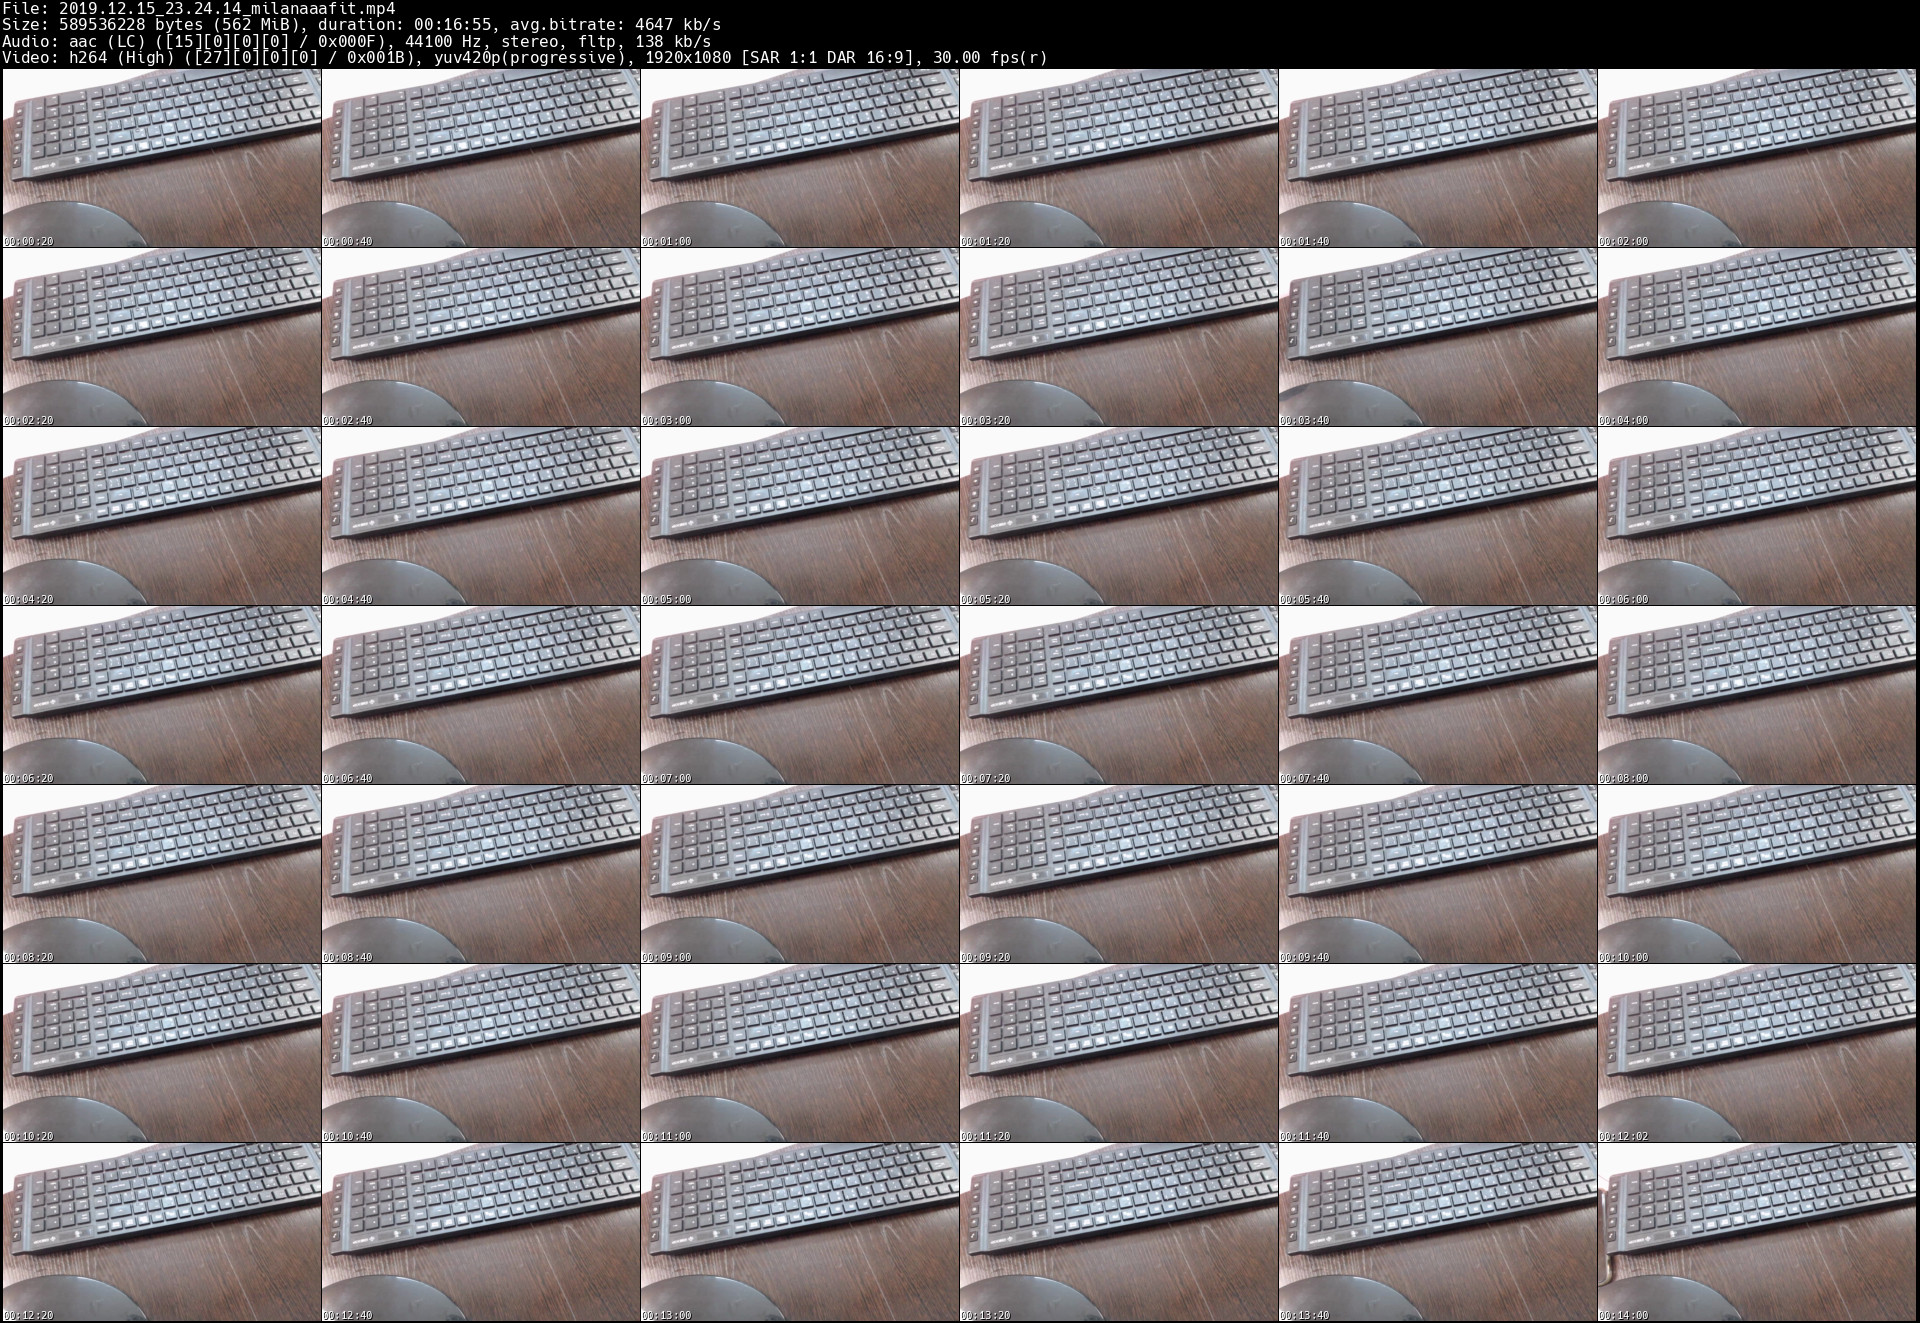Select the frame at timestamp 00:14:00
The width and height of the screenshot is (1920, 1323).
pos(1757,1232)
